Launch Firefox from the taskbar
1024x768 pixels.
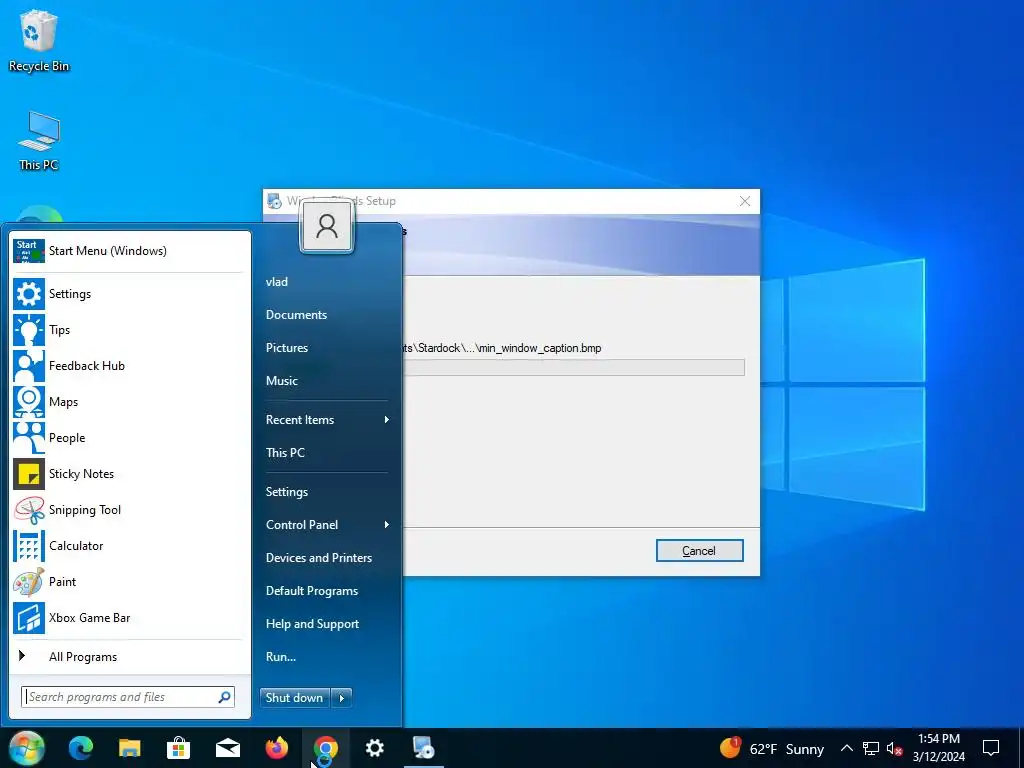tap(276, 748)
